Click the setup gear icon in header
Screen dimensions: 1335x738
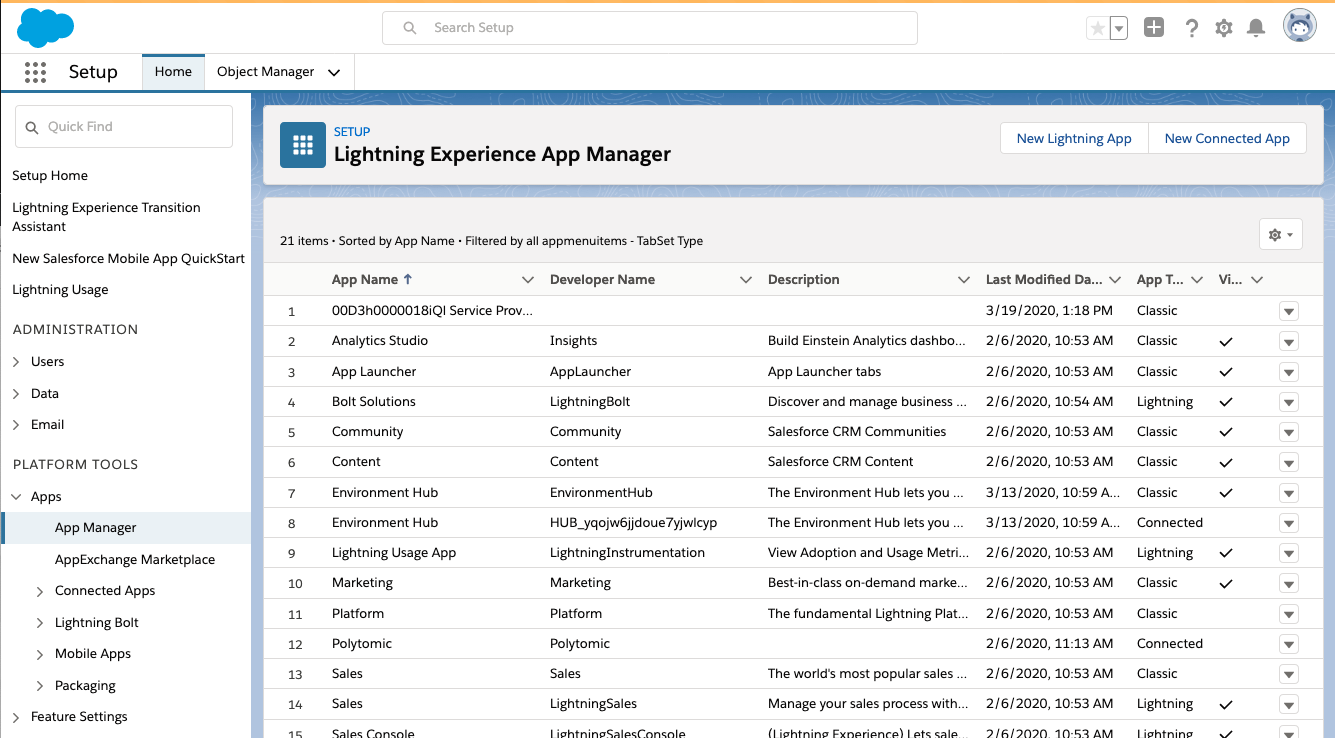click(x=1223, y=28)
